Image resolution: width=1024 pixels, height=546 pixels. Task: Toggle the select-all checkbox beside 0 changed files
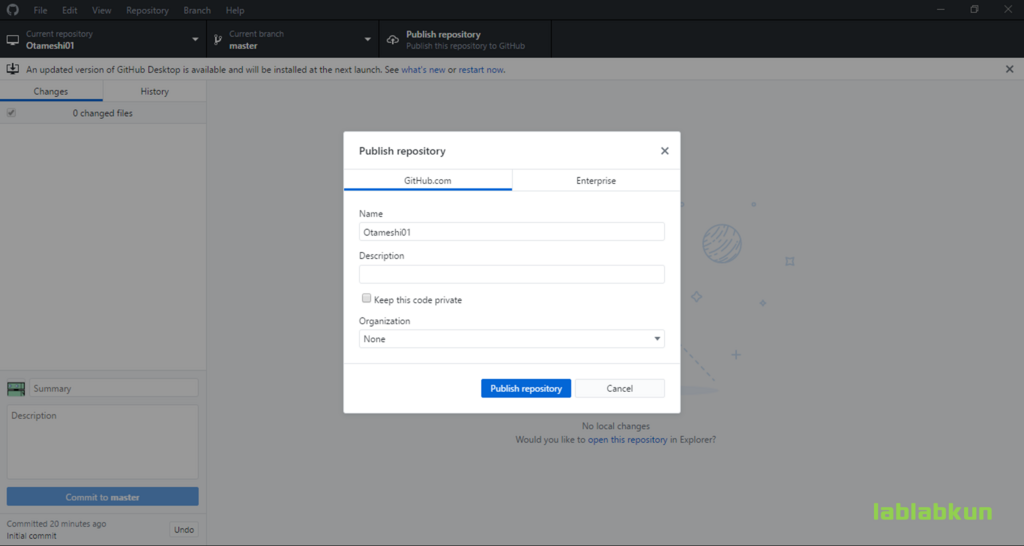(11, 113)
